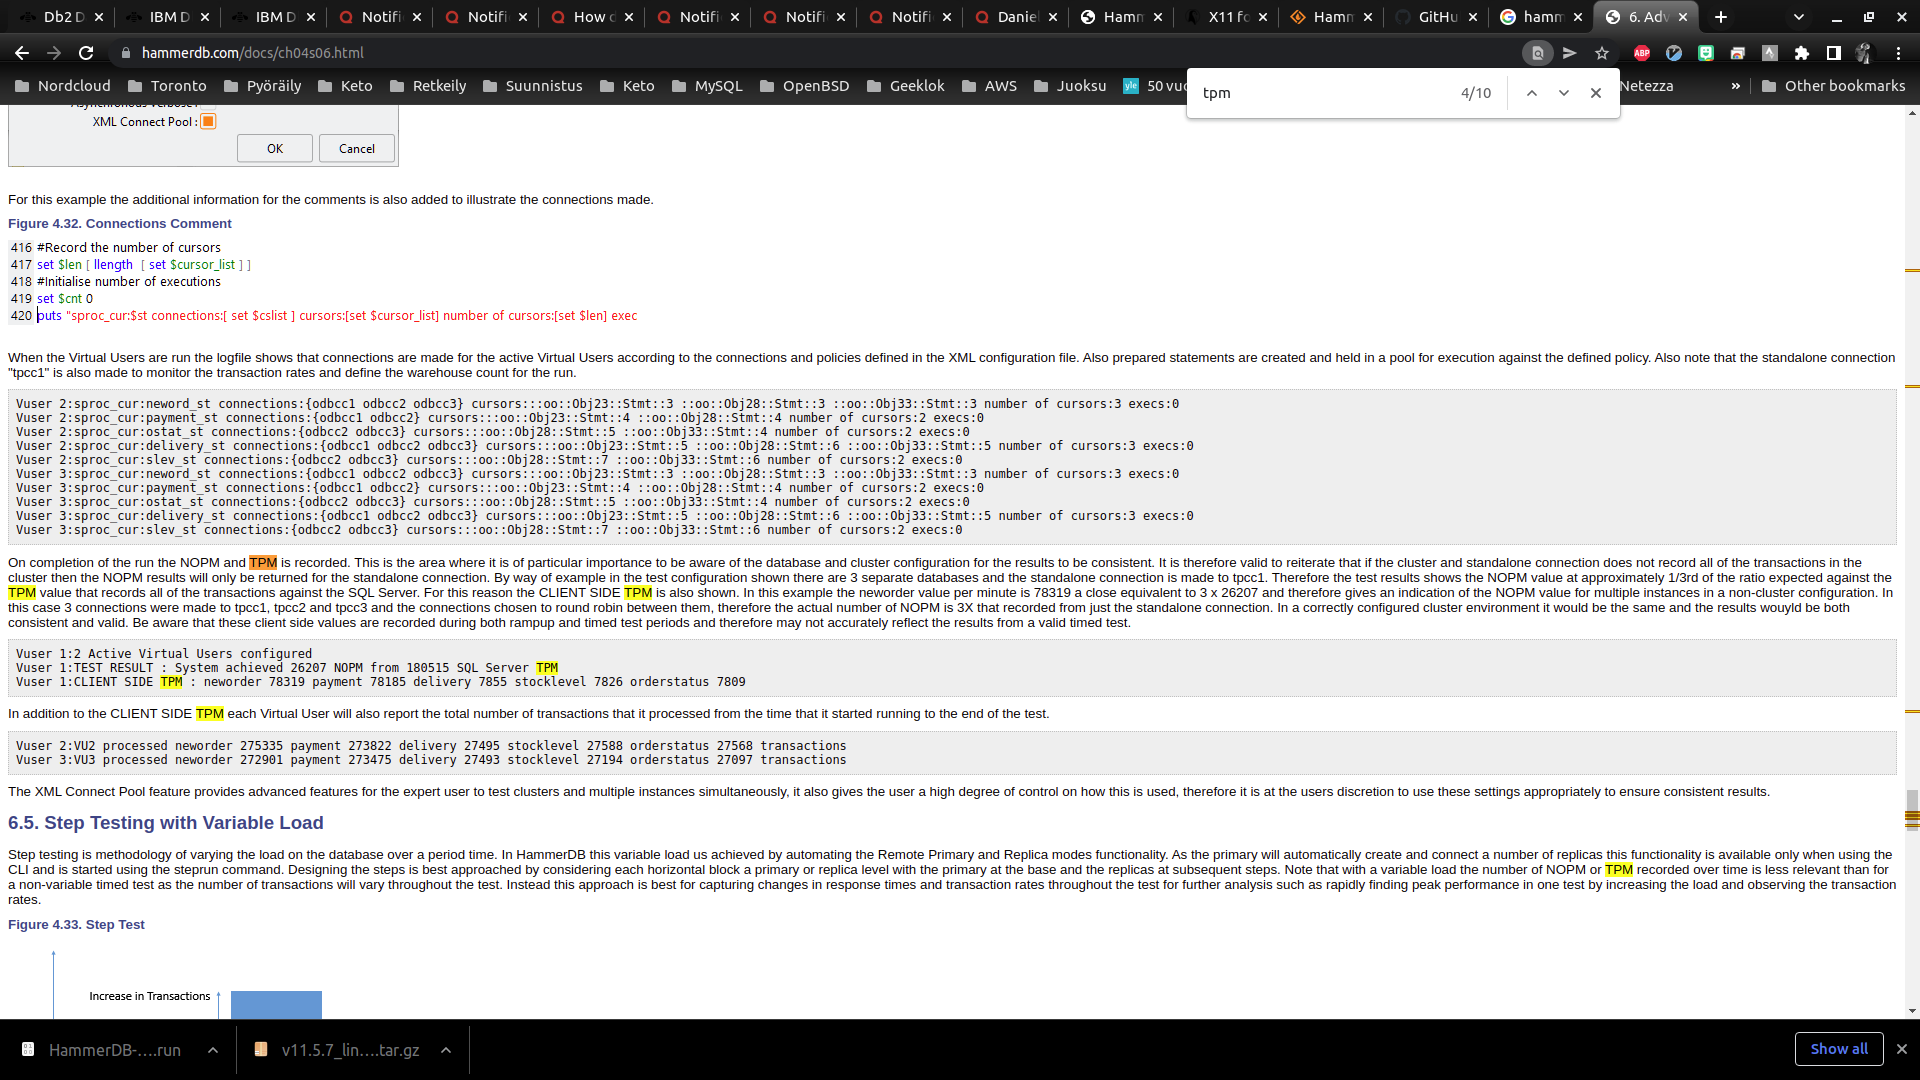The image size is (1920, 1080).
Task: Reload the hammerdb.com page
Action: coord(86,53)
